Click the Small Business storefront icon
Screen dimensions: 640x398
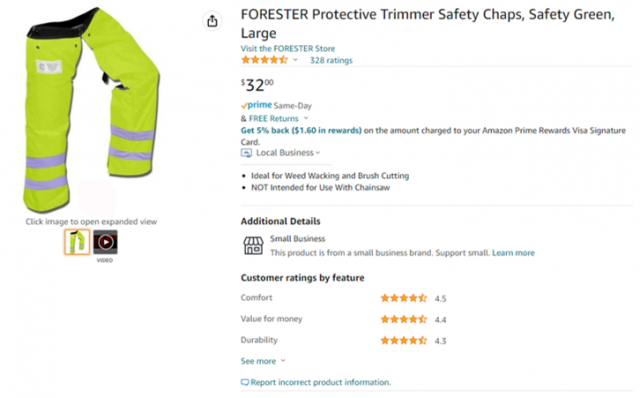[253, 246]
